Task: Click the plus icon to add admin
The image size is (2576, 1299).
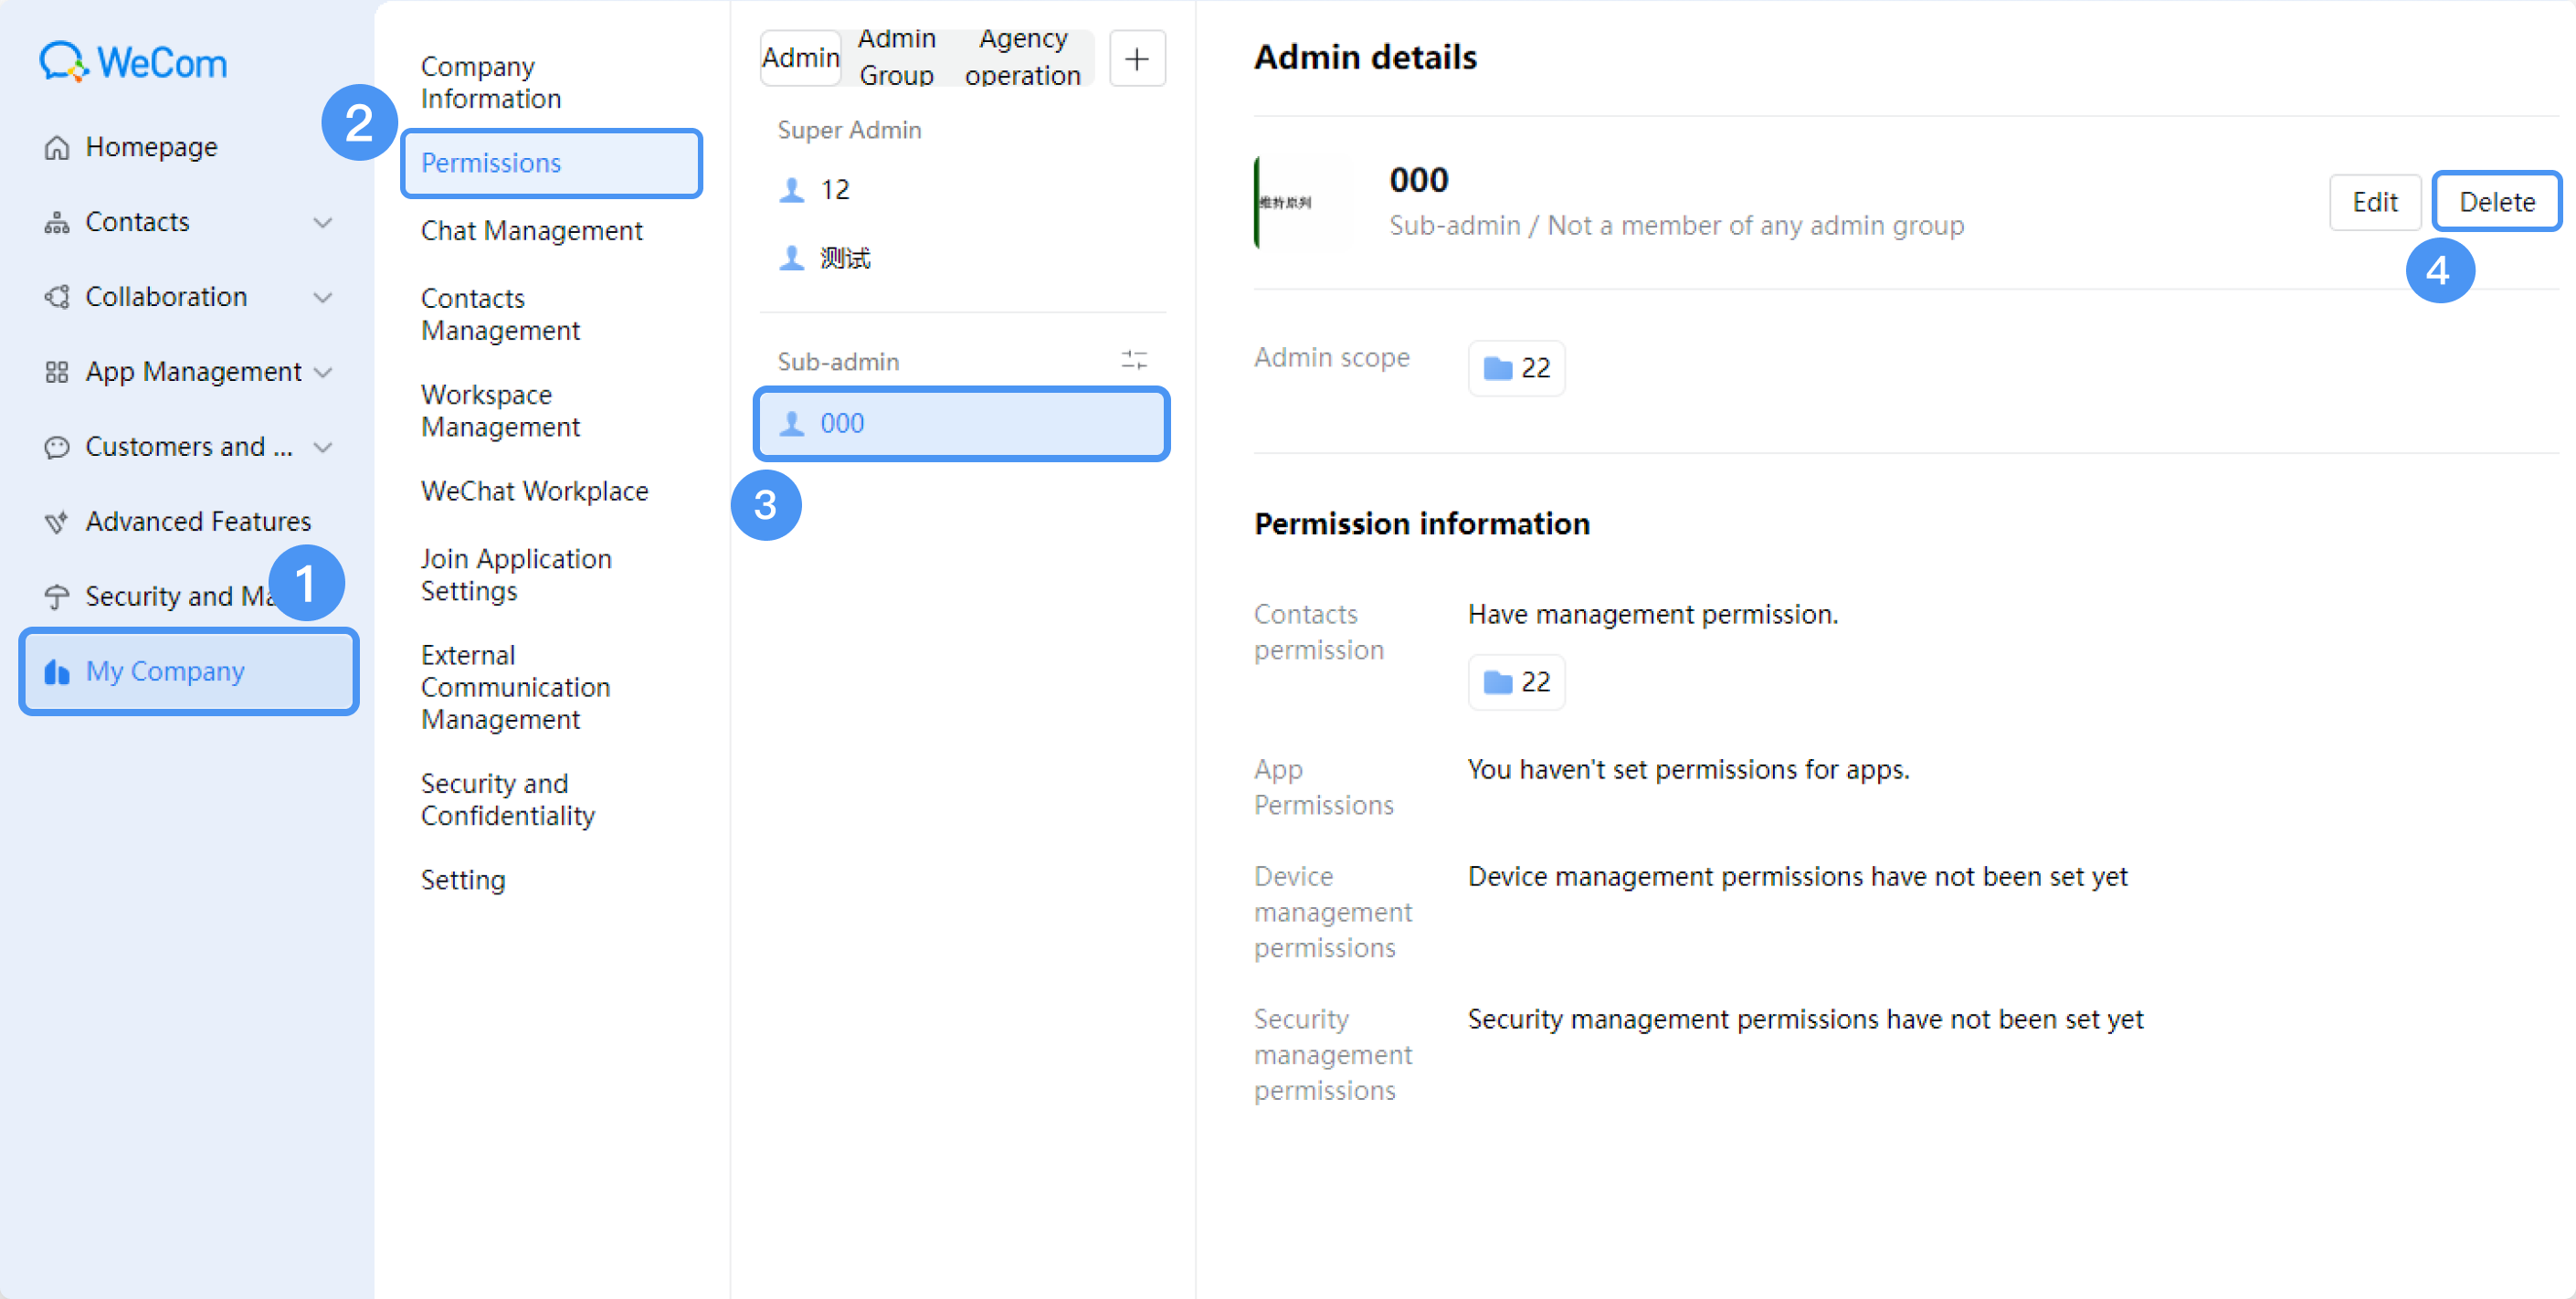Action: click(1137, 58)
